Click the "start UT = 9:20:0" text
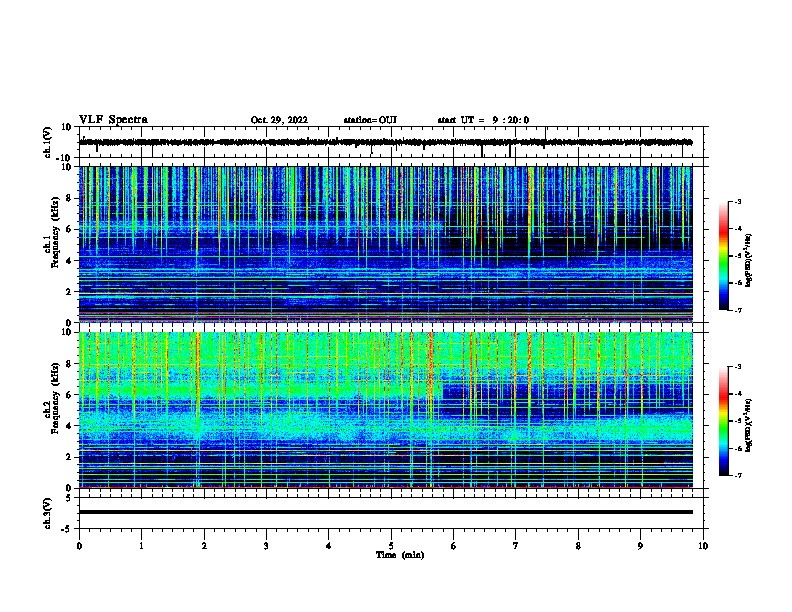Screen dimensions: 792x612 (483, 120)
